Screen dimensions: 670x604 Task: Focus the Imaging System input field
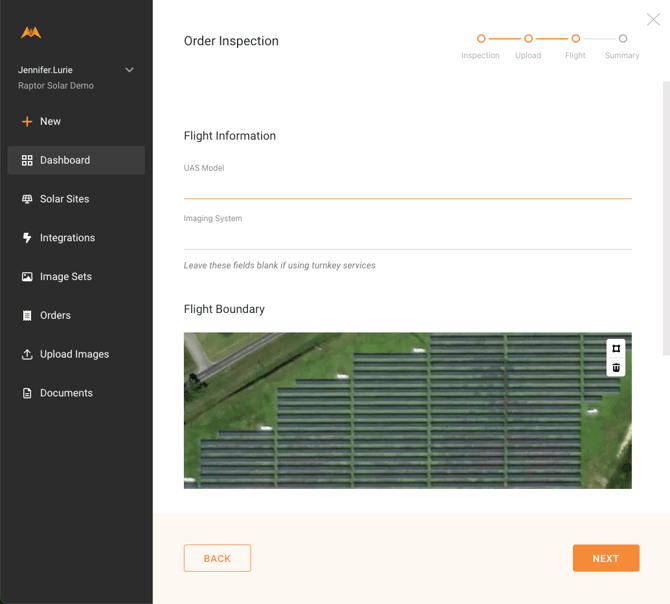(x=407, y=237)
